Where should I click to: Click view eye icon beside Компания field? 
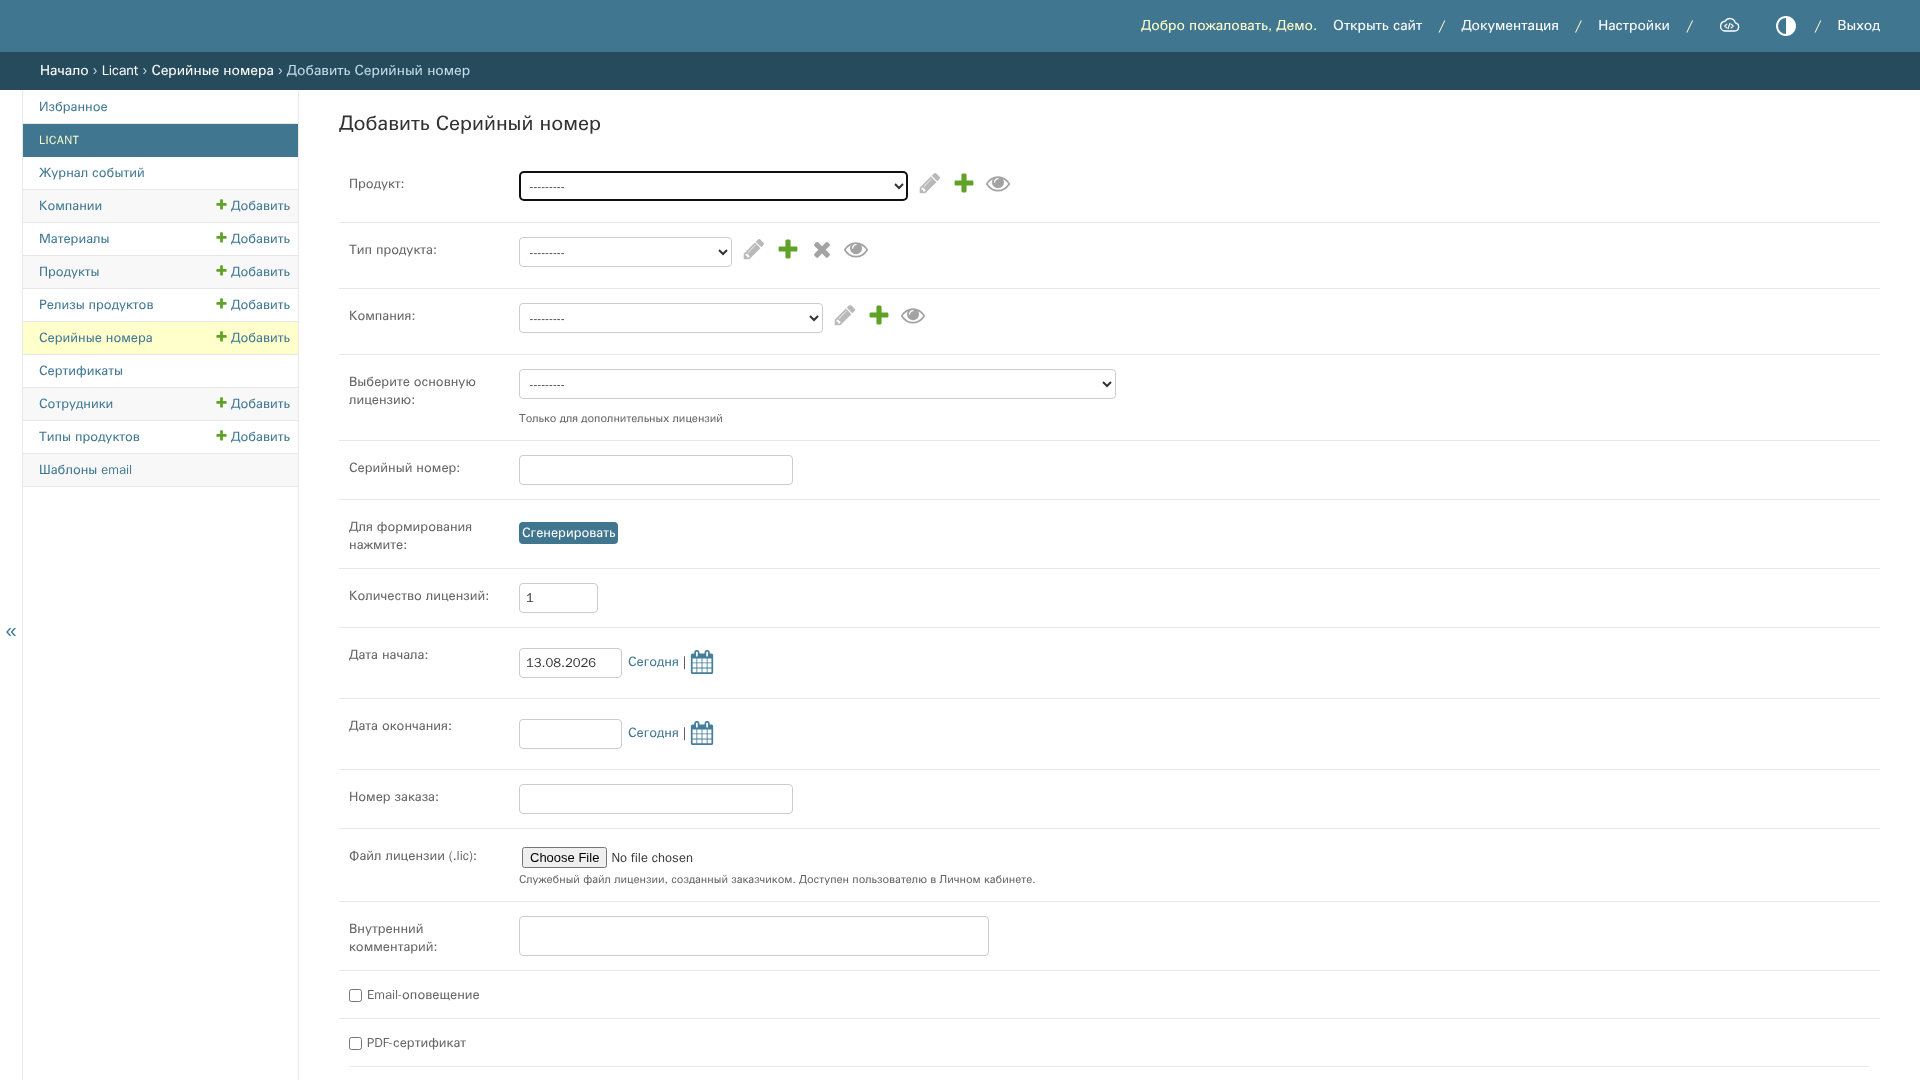click(x=913, y=316)
